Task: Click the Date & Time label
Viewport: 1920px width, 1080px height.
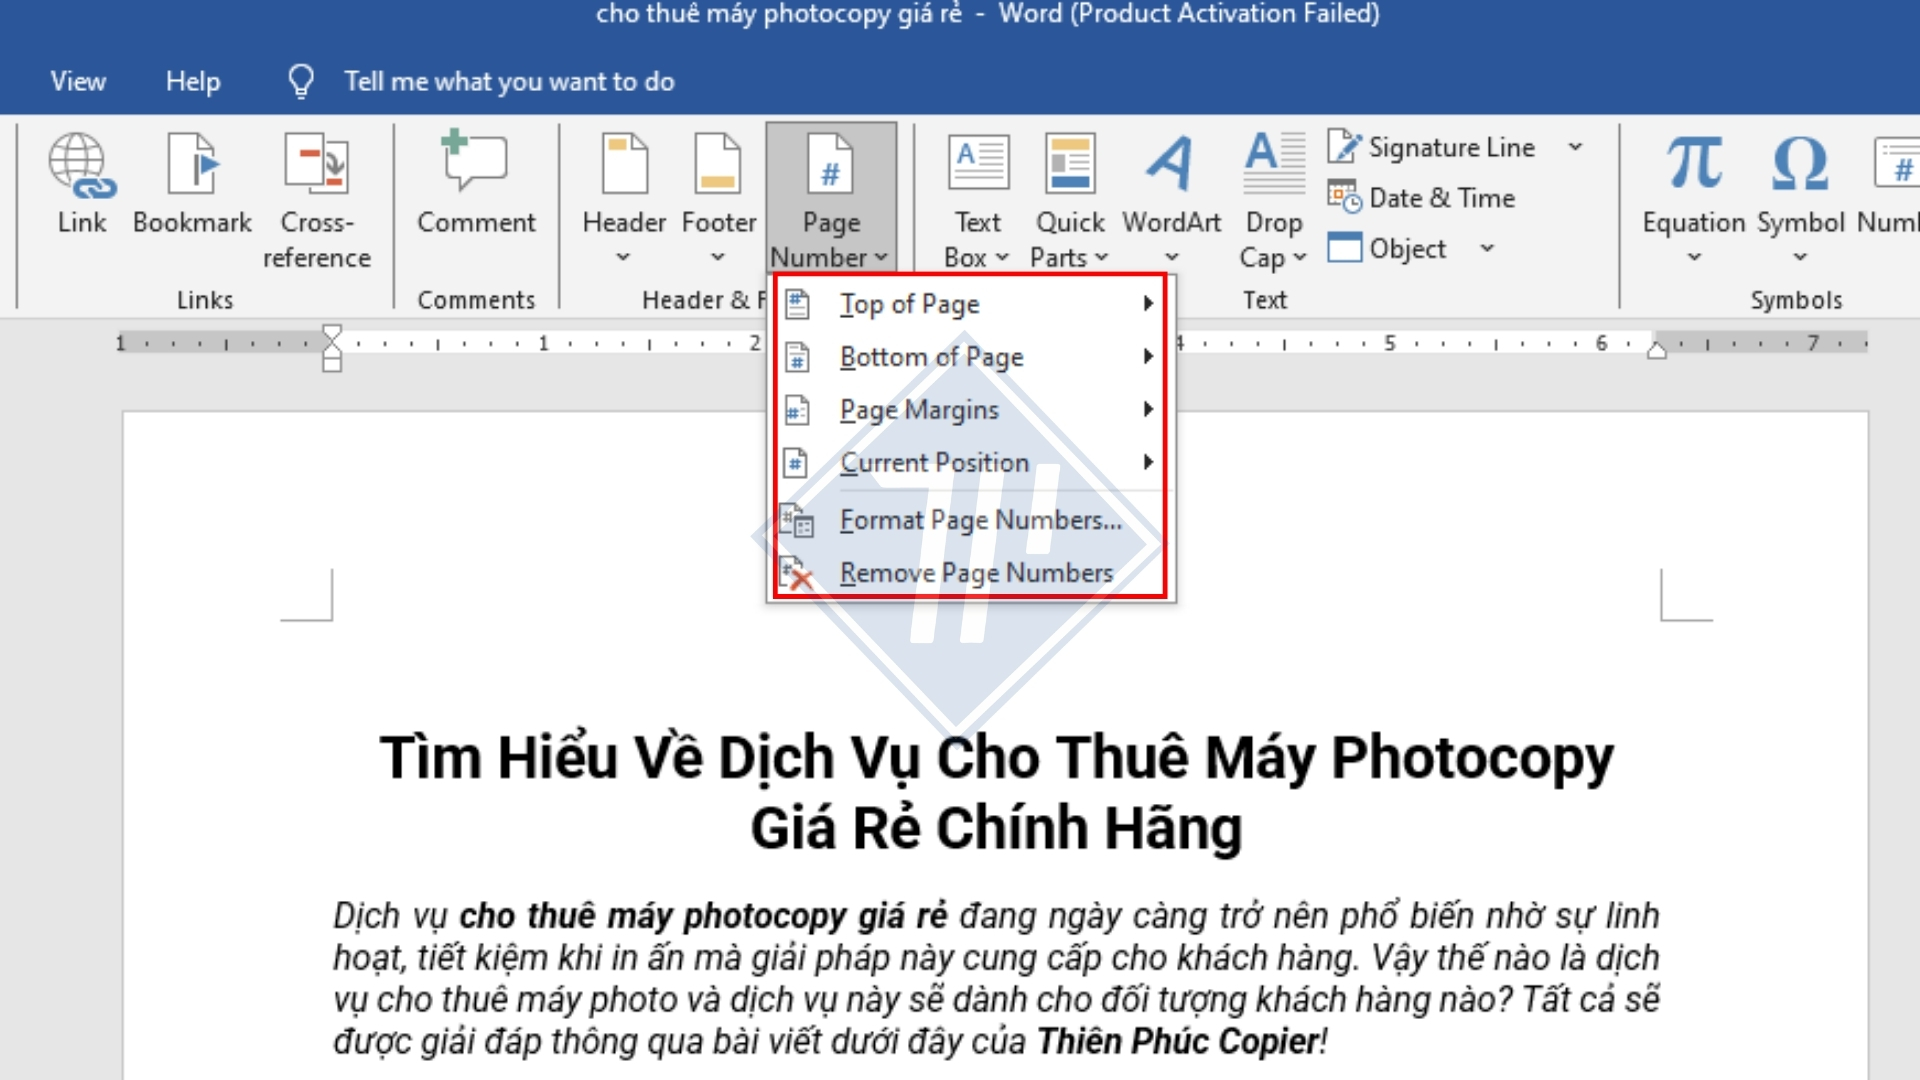Action: pos(1442,198)
